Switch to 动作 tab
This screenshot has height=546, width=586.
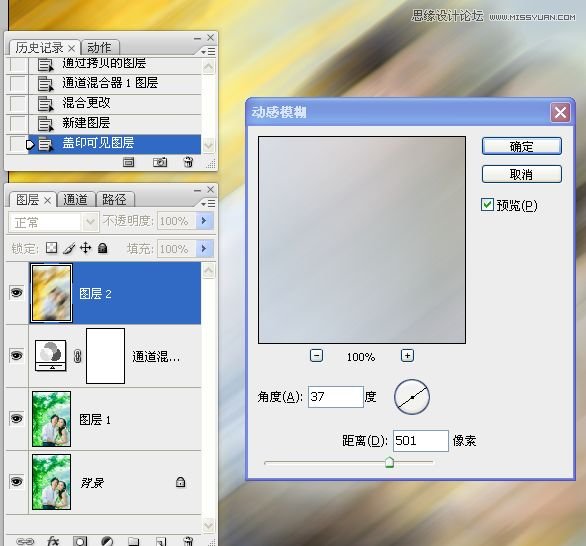coord(99,48)
